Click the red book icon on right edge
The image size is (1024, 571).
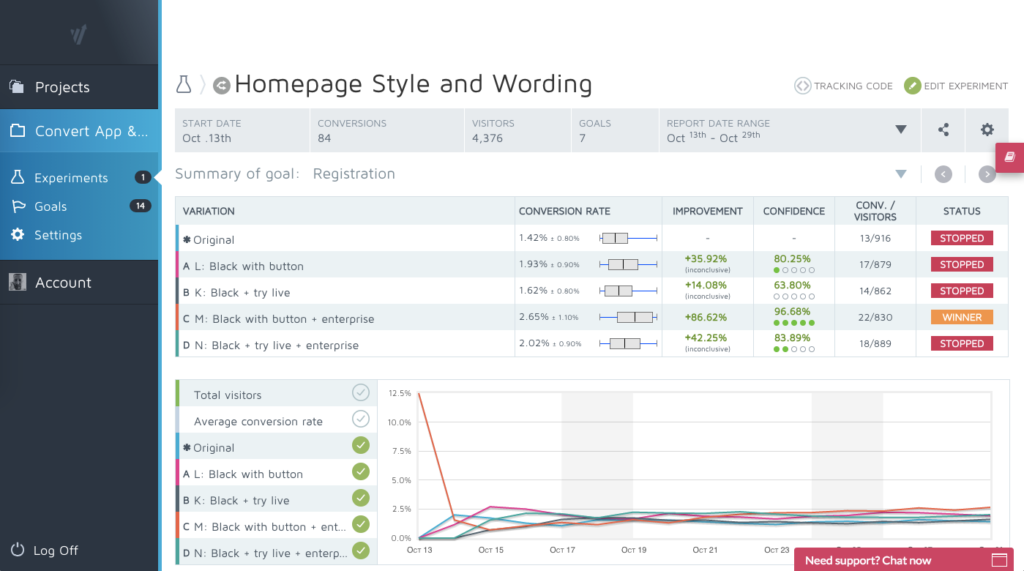pyautogui.click(x=1009, y=158)
